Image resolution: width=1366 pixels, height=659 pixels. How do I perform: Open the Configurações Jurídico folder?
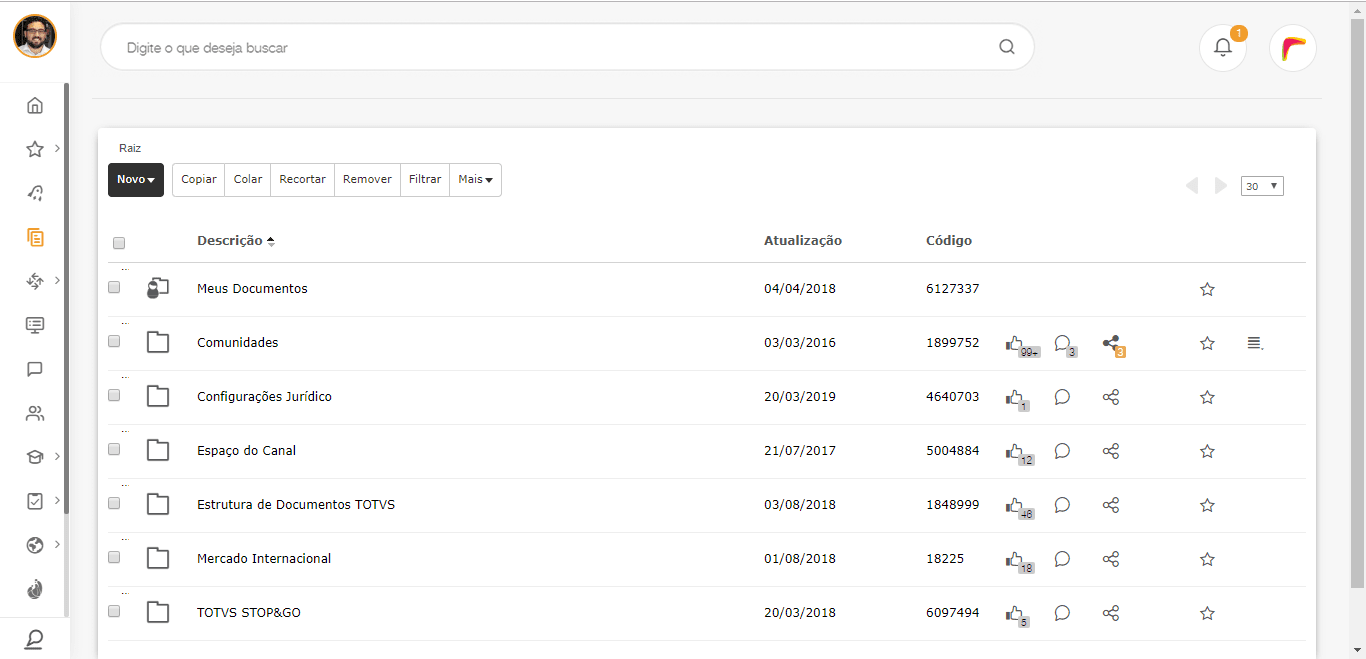coord(264,397)
